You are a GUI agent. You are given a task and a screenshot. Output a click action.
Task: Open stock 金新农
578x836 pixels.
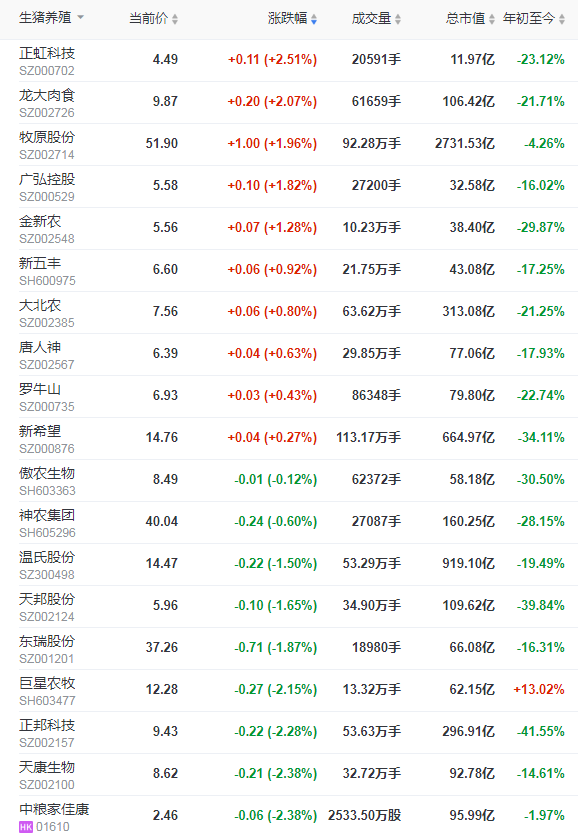coord(40,221)
